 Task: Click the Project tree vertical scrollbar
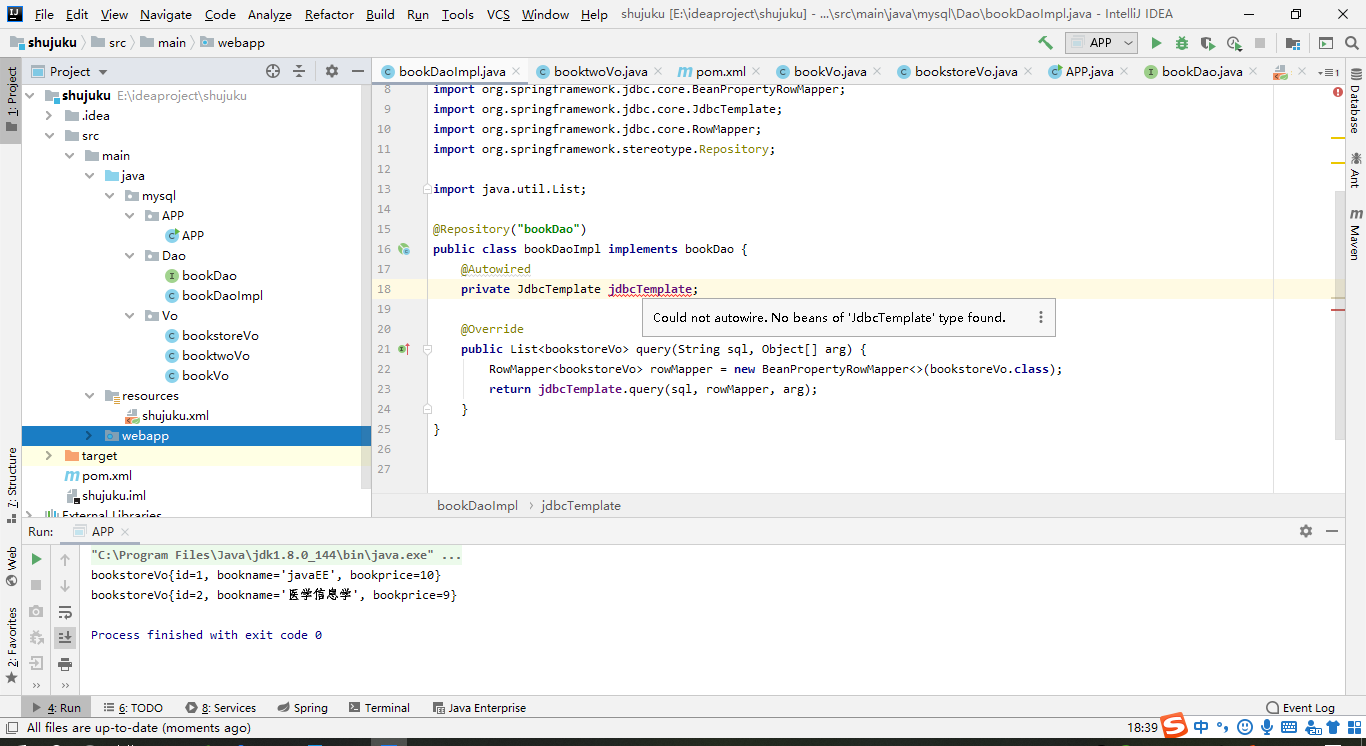366,287
